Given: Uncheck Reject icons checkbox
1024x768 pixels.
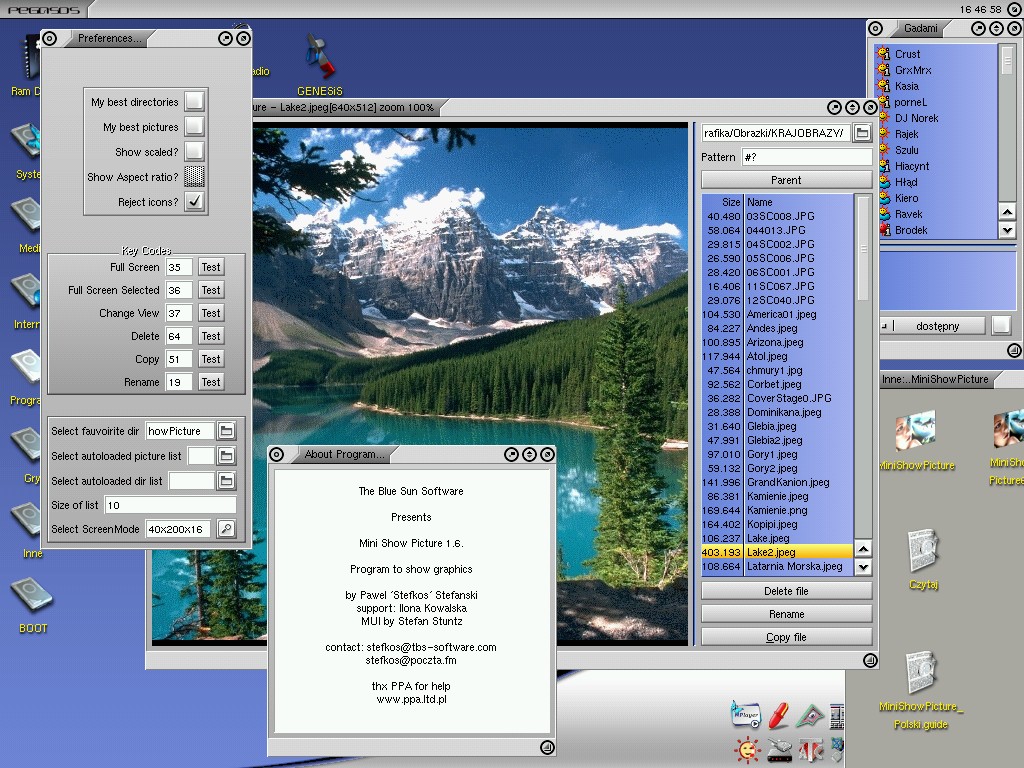Looking at the screenshot, I should point(195,201).
